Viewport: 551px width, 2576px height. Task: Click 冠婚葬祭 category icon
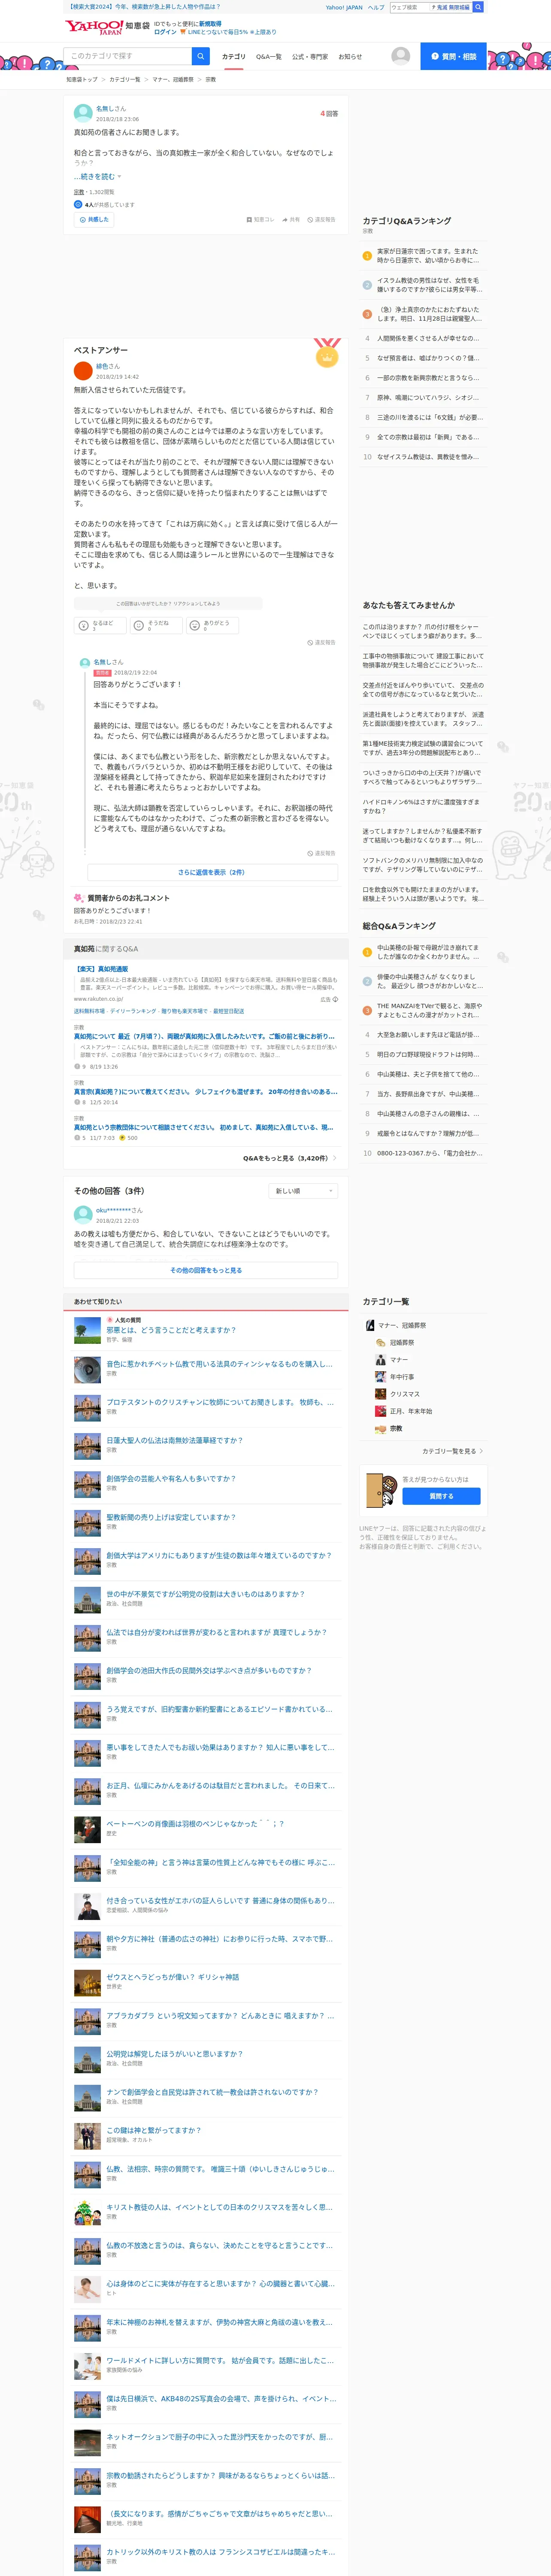click(x=380, y=1342)
